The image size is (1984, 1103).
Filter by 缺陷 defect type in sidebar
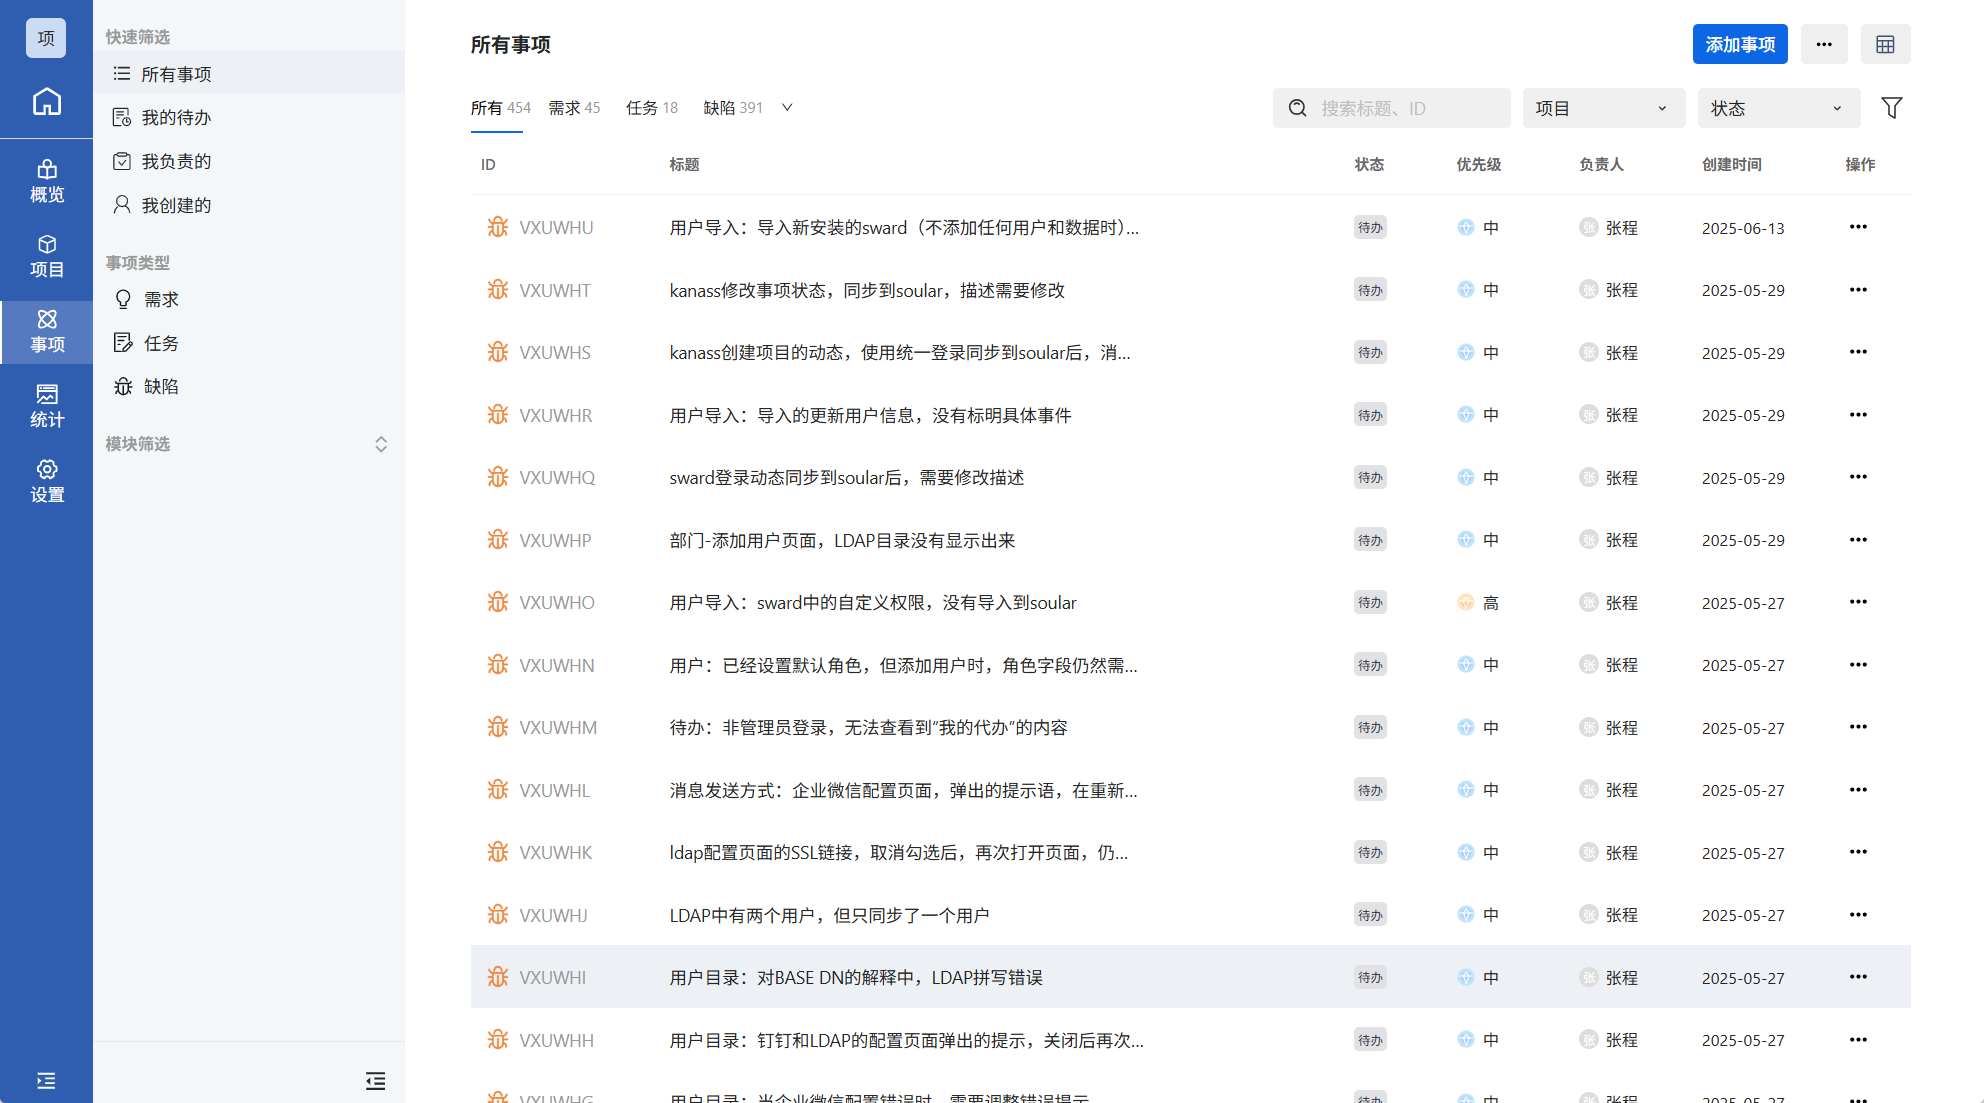pyautogui.click(x=160, y=387)
